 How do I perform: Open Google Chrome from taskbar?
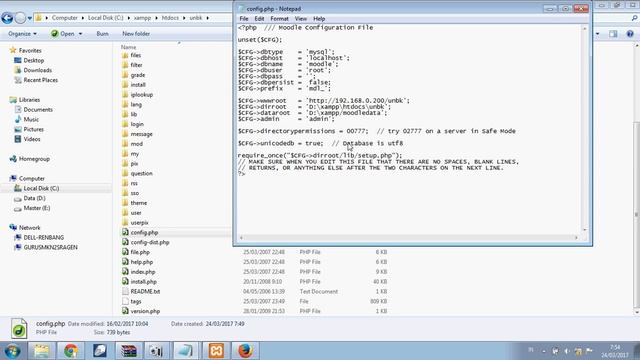coord(71,351)
